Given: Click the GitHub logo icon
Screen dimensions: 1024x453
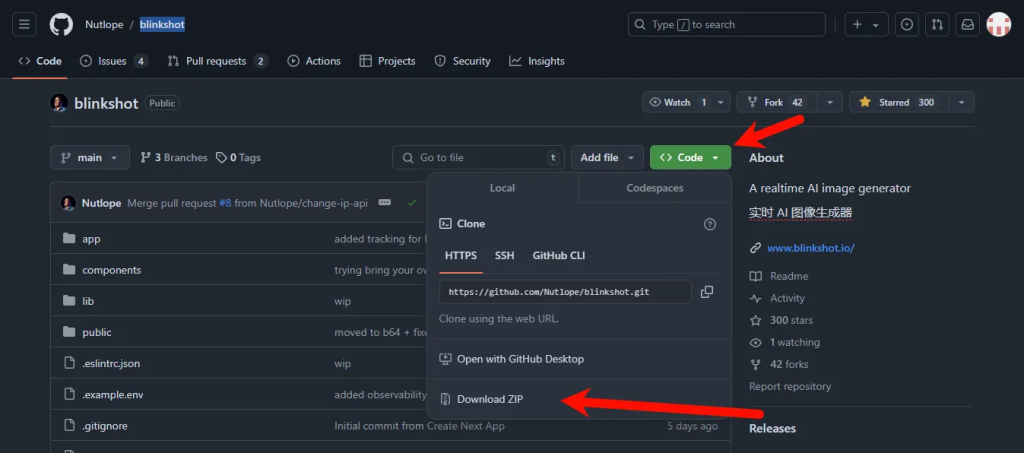Looking at the screenshot, I should coord(61,24).
